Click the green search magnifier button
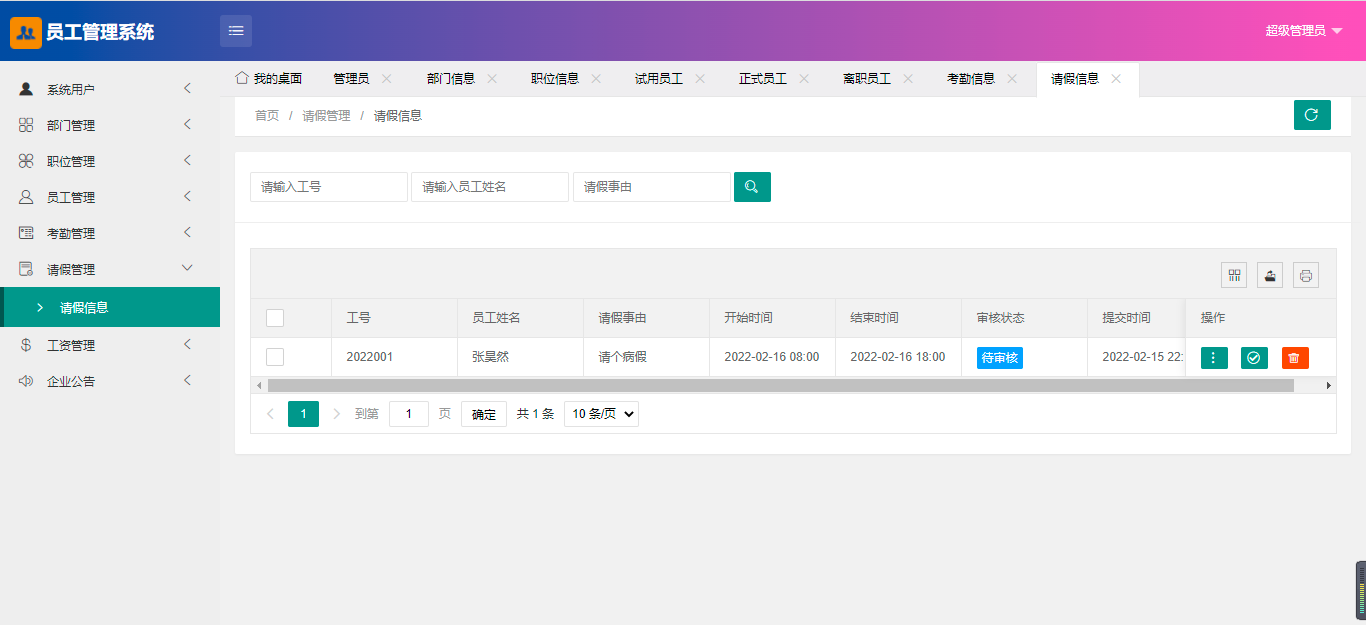This screenshot has height=625, width=1366. point(752,187)
